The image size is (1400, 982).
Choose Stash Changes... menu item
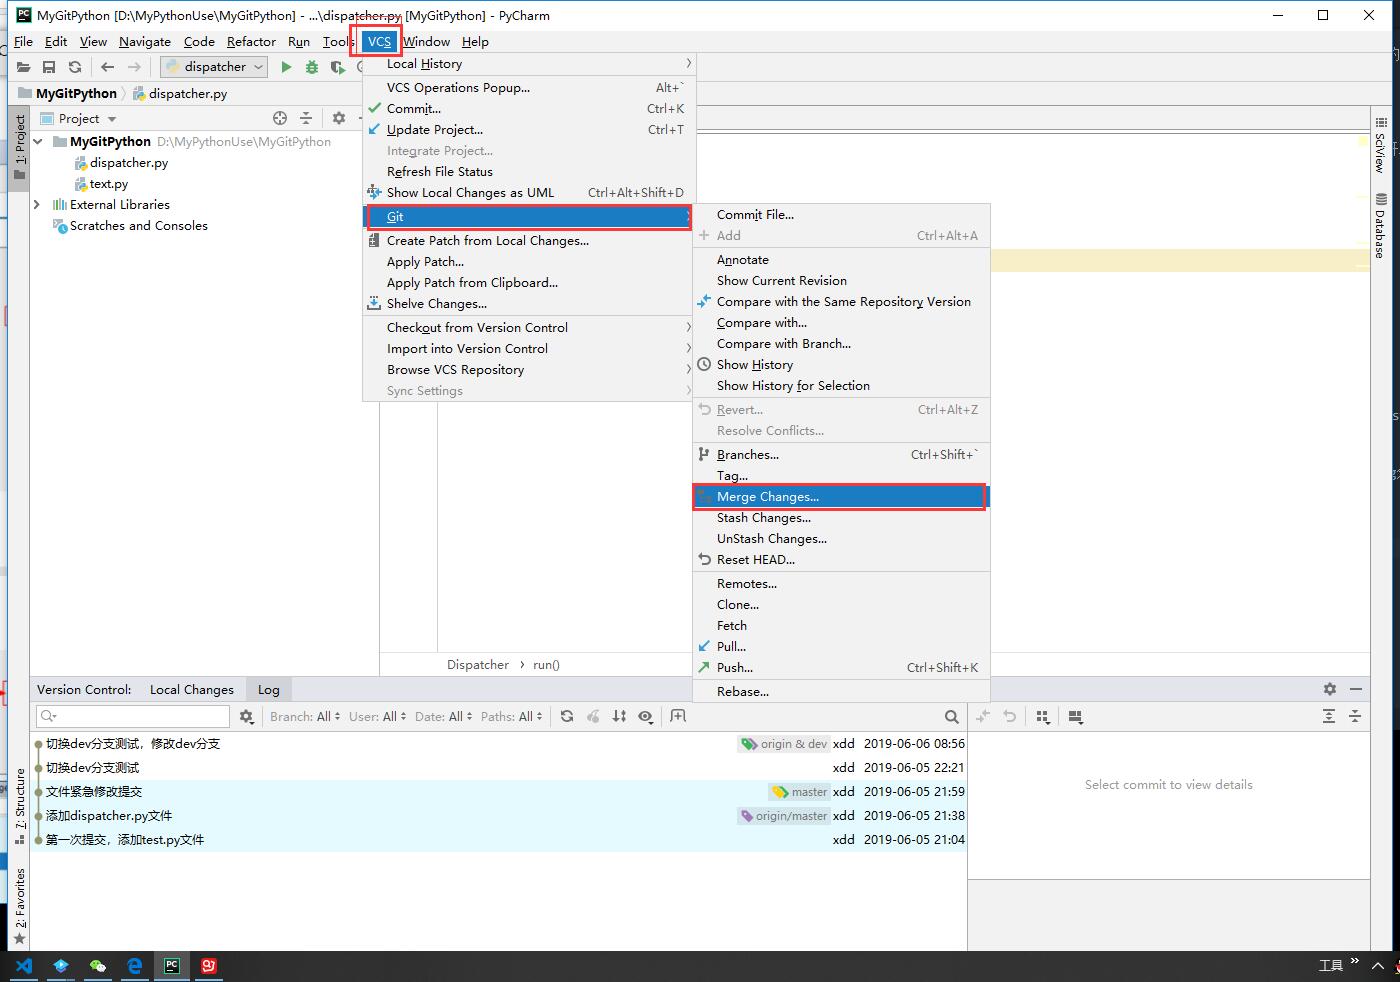coord(840,518)
